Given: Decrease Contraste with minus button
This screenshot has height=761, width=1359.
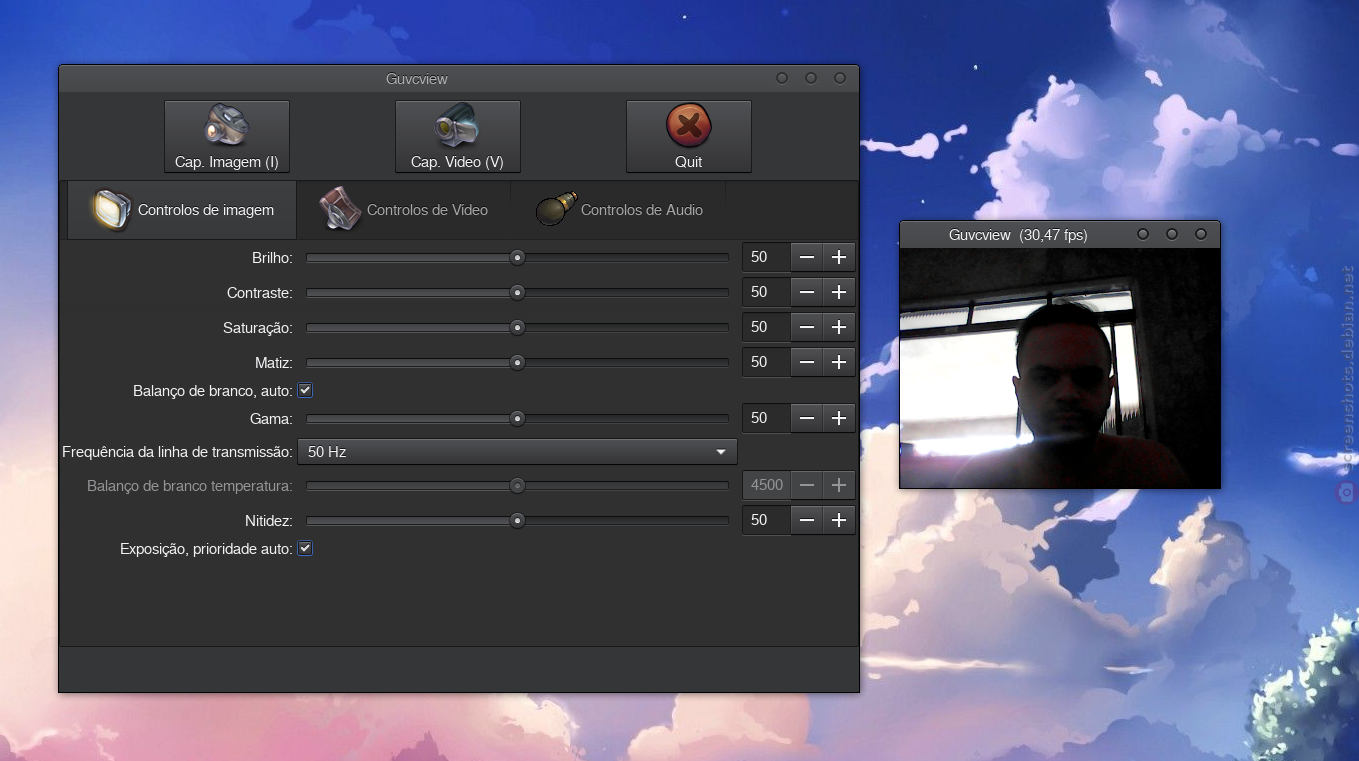Looking at the screenshot, I should 807,292.
